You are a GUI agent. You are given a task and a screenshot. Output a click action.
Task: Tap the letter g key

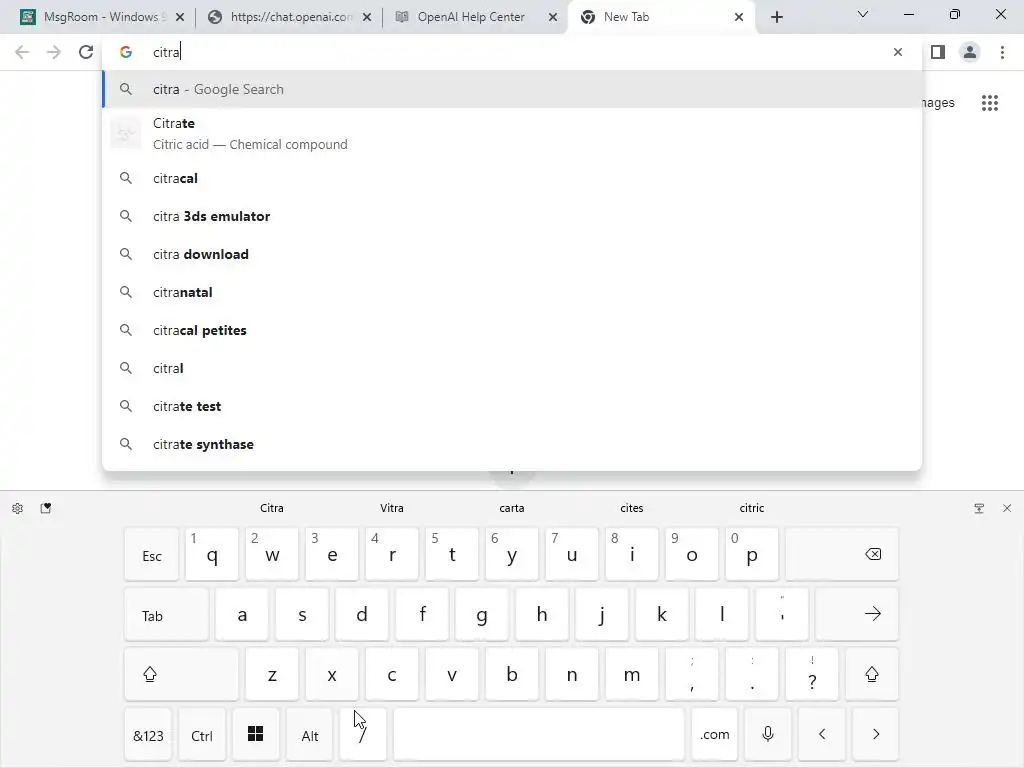(482, 614)
